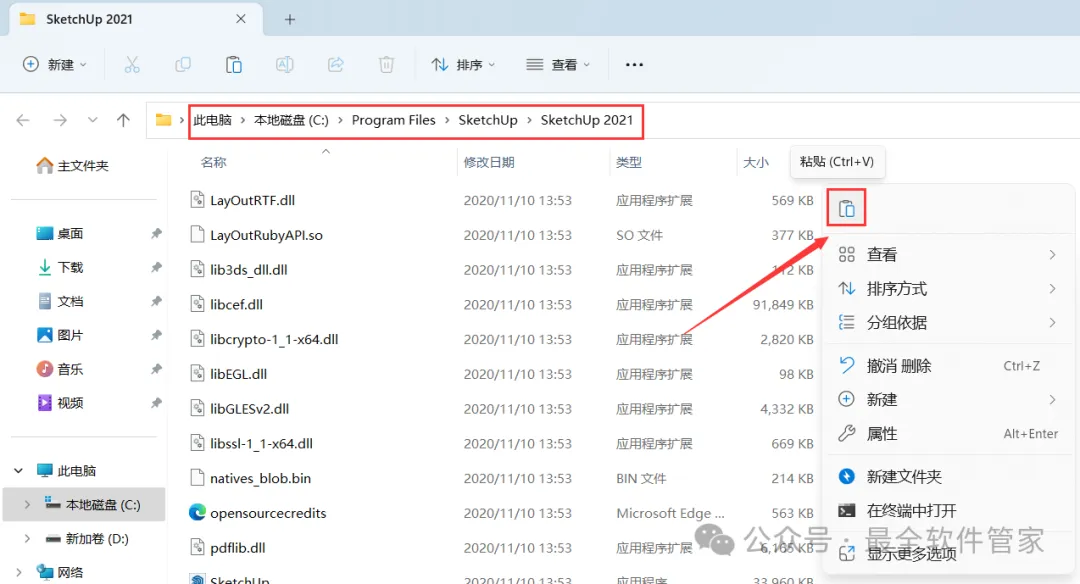Expand the 网络 tree node
Viewport: 1080px width, 584px height.
tap(19, 572)
